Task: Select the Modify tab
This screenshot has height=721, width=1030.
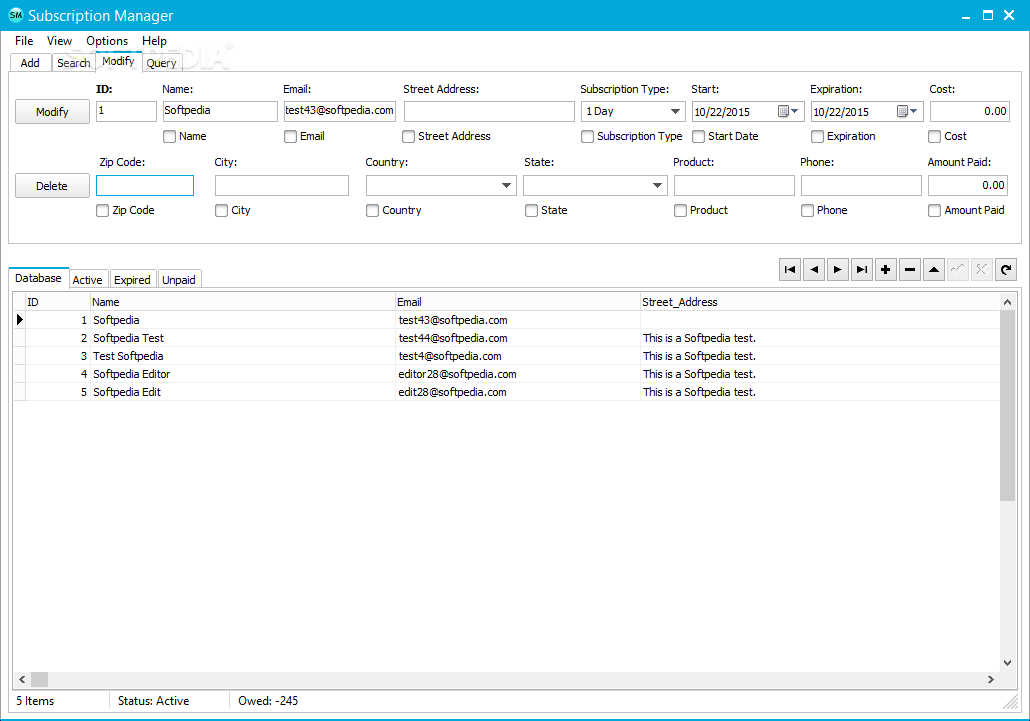Action: coord(118,61)
